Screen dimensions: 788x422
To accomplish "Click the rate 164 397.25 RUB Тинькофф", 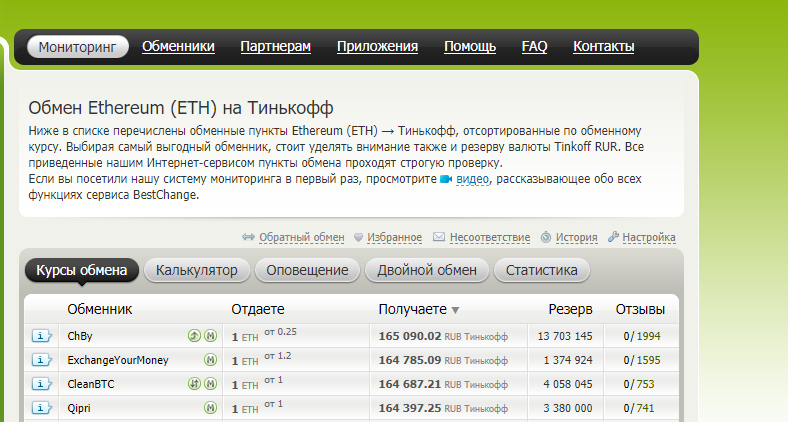I will click(443, 408).
